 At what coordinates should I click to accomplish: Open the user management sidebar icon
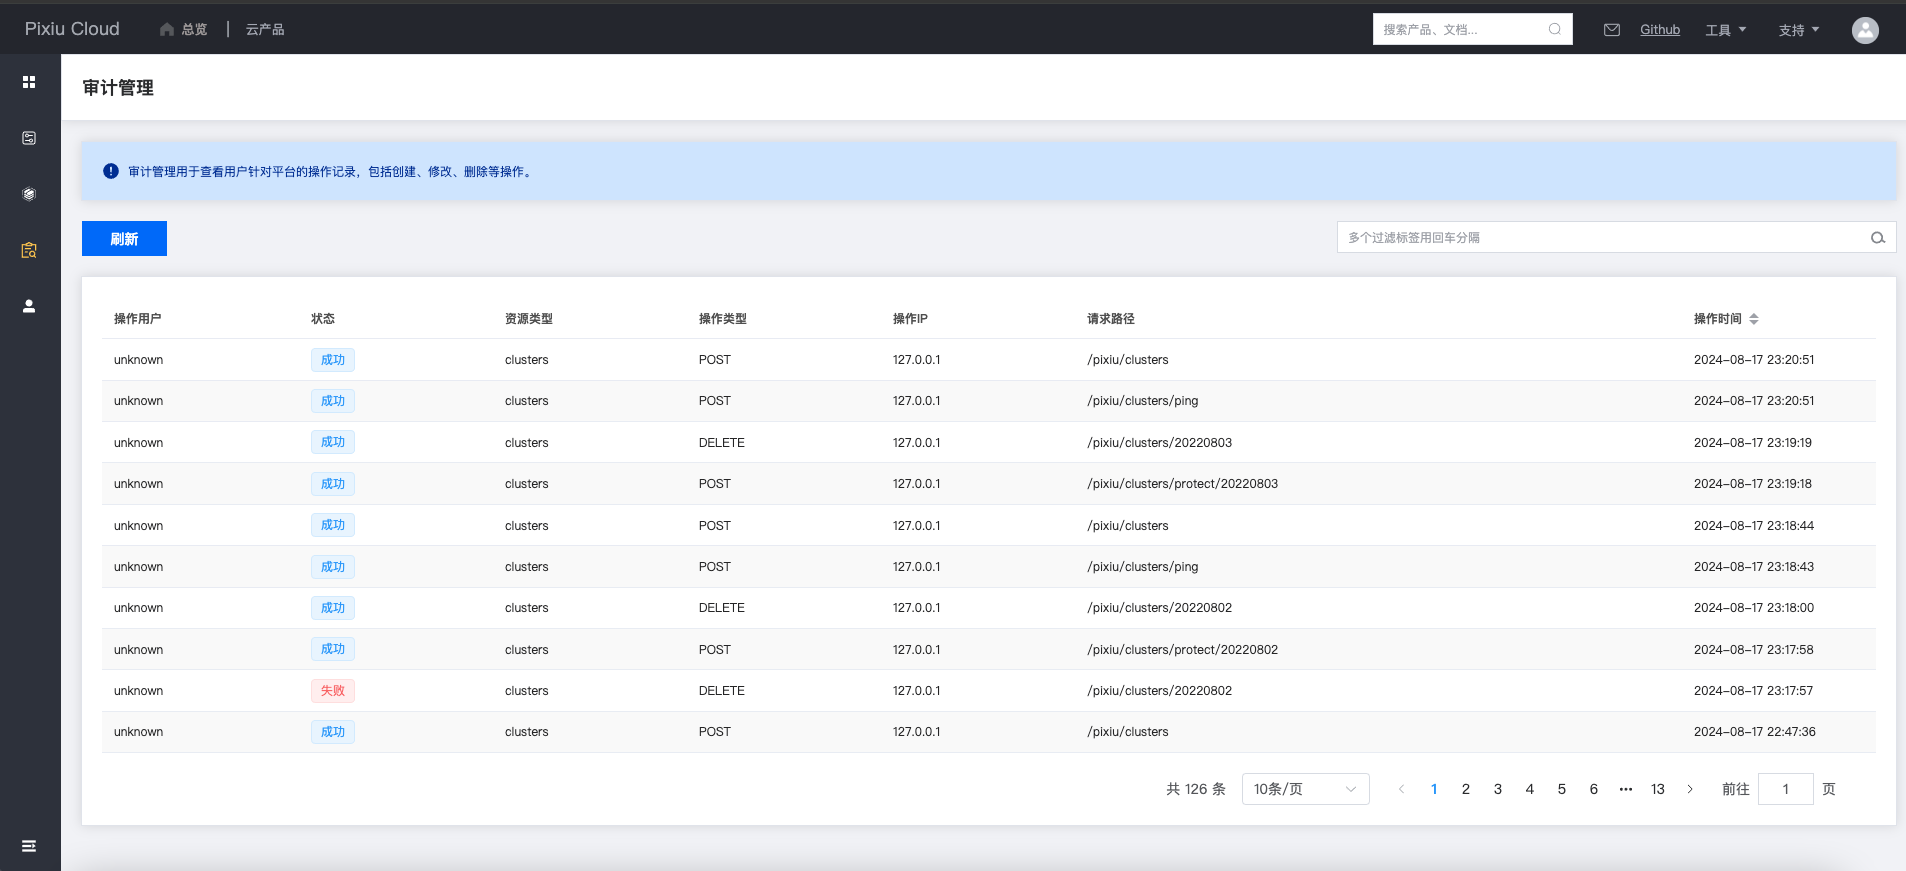click(x=29, y=306)
